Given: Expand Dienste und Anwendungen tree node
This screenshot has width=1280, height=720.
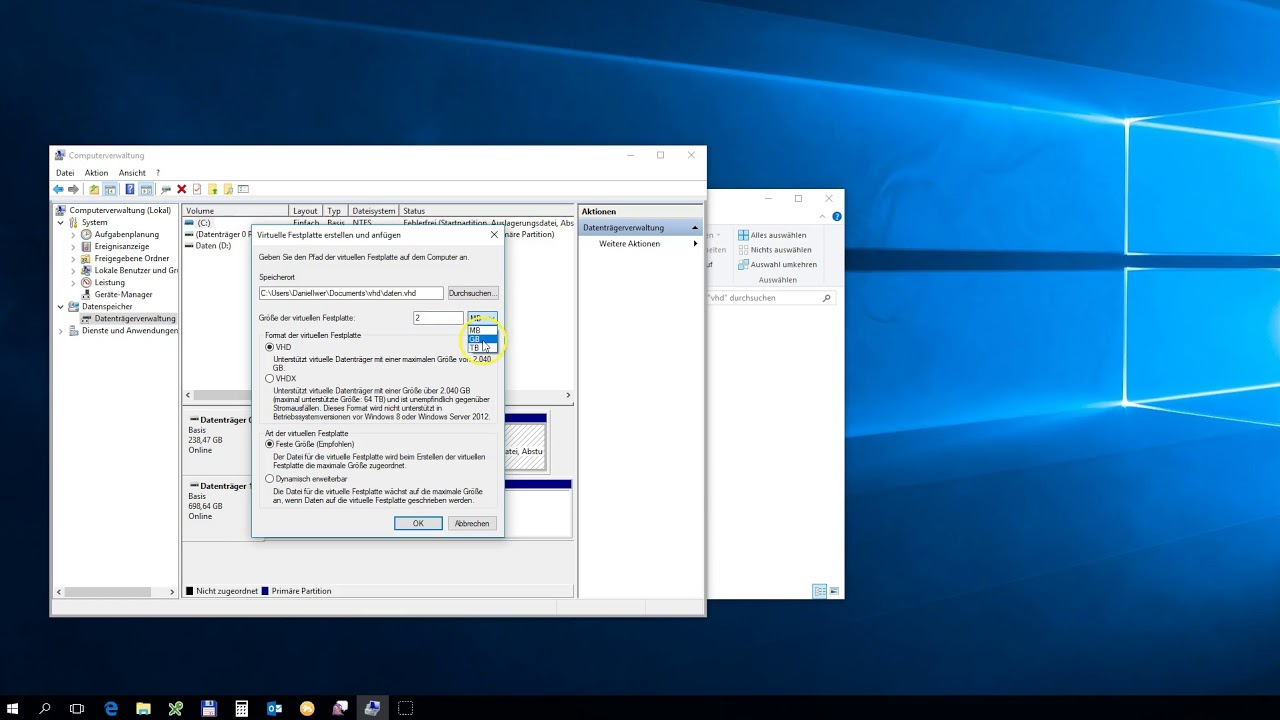Looking at the screenshot, I should tap(61, 331).
